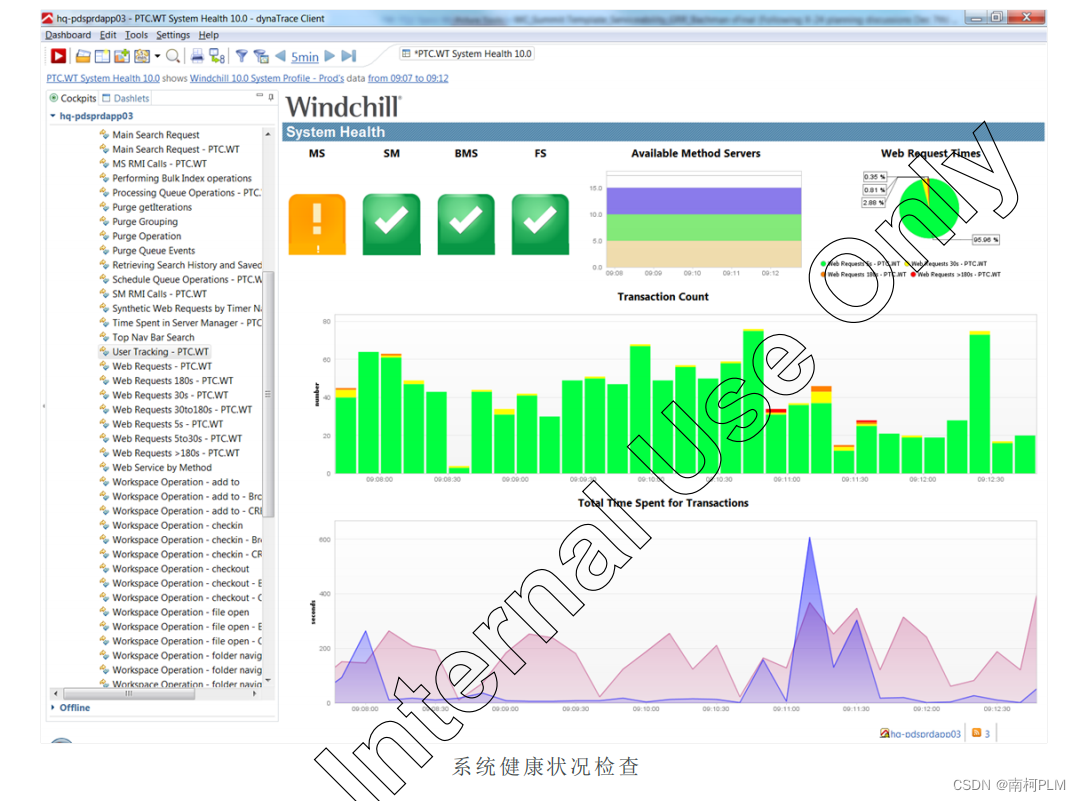Open the Settings menu
This screenshot has width=1081, height=801.
coord(172,34)
